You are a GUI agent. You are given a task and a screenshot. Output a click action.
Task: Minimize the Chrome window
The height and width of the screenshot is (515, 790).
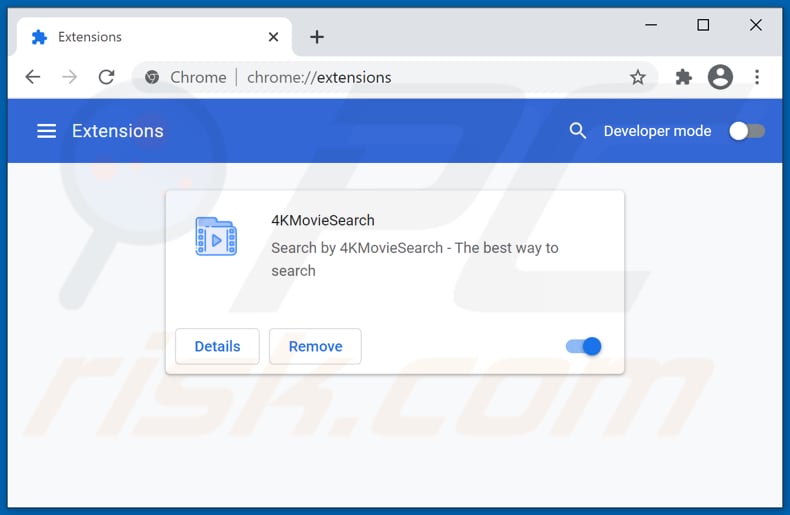[x=651, y=25]
